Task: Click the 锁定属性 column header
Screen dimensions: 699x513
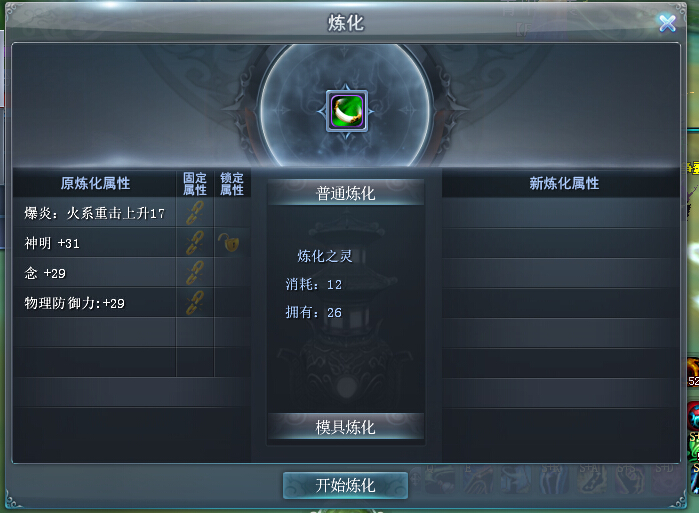Action: tap(232, 184)
